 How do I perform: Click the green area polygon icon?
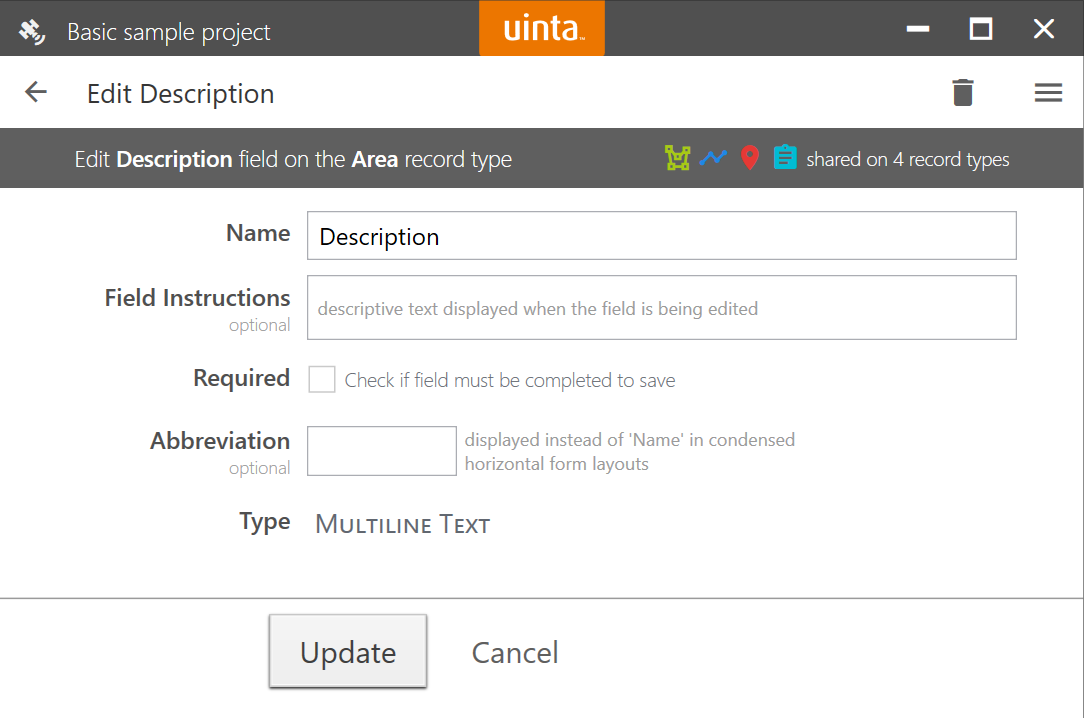click(x=678, y=158)
